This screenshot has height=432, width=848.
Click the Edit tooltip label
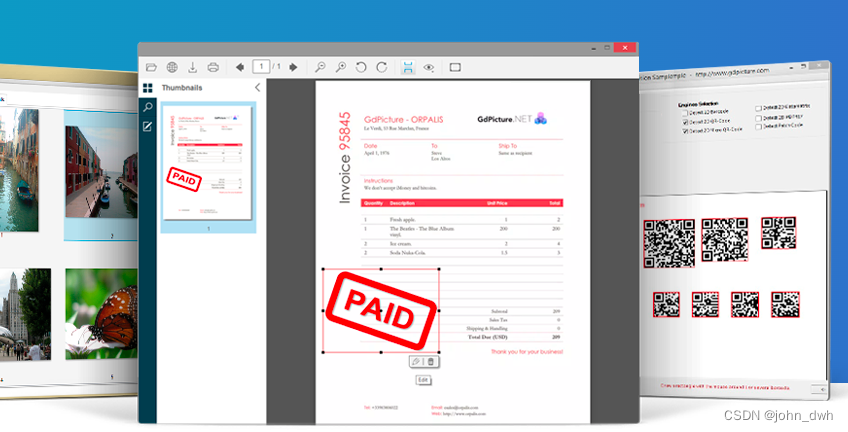click(423, 380)
